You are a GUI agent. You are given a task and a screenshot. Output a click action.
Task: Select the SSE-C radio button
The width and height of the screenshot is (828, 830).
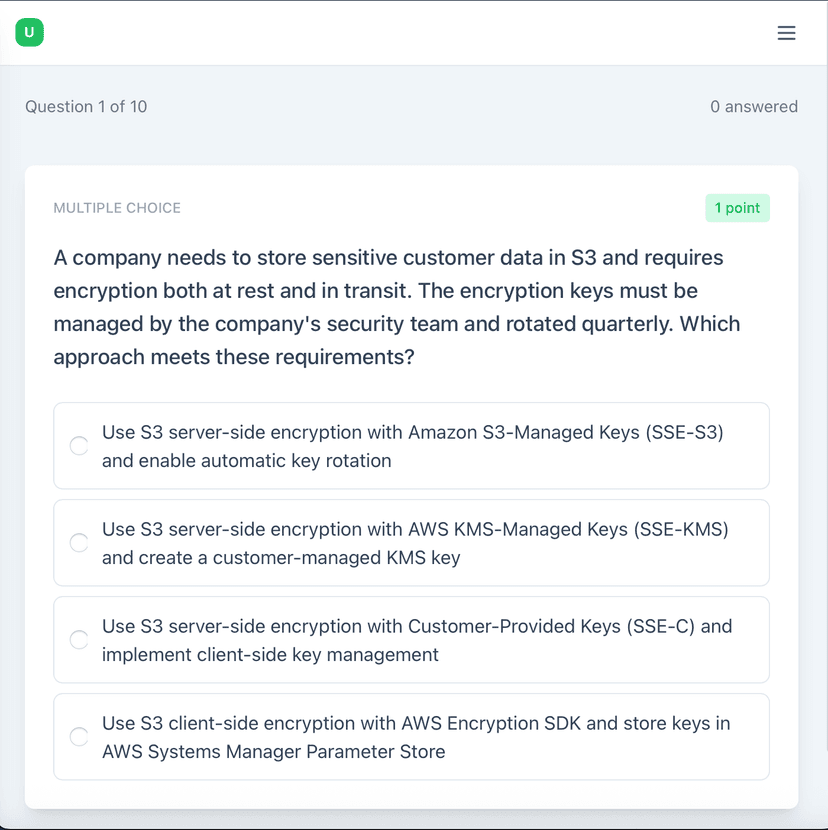tap(79, 640)
